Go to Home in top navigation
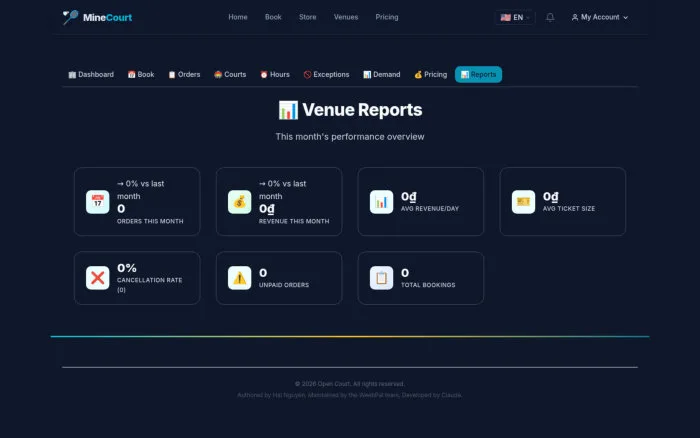The height and width of the screenshot is (438, 700). (x=238, y=17)
